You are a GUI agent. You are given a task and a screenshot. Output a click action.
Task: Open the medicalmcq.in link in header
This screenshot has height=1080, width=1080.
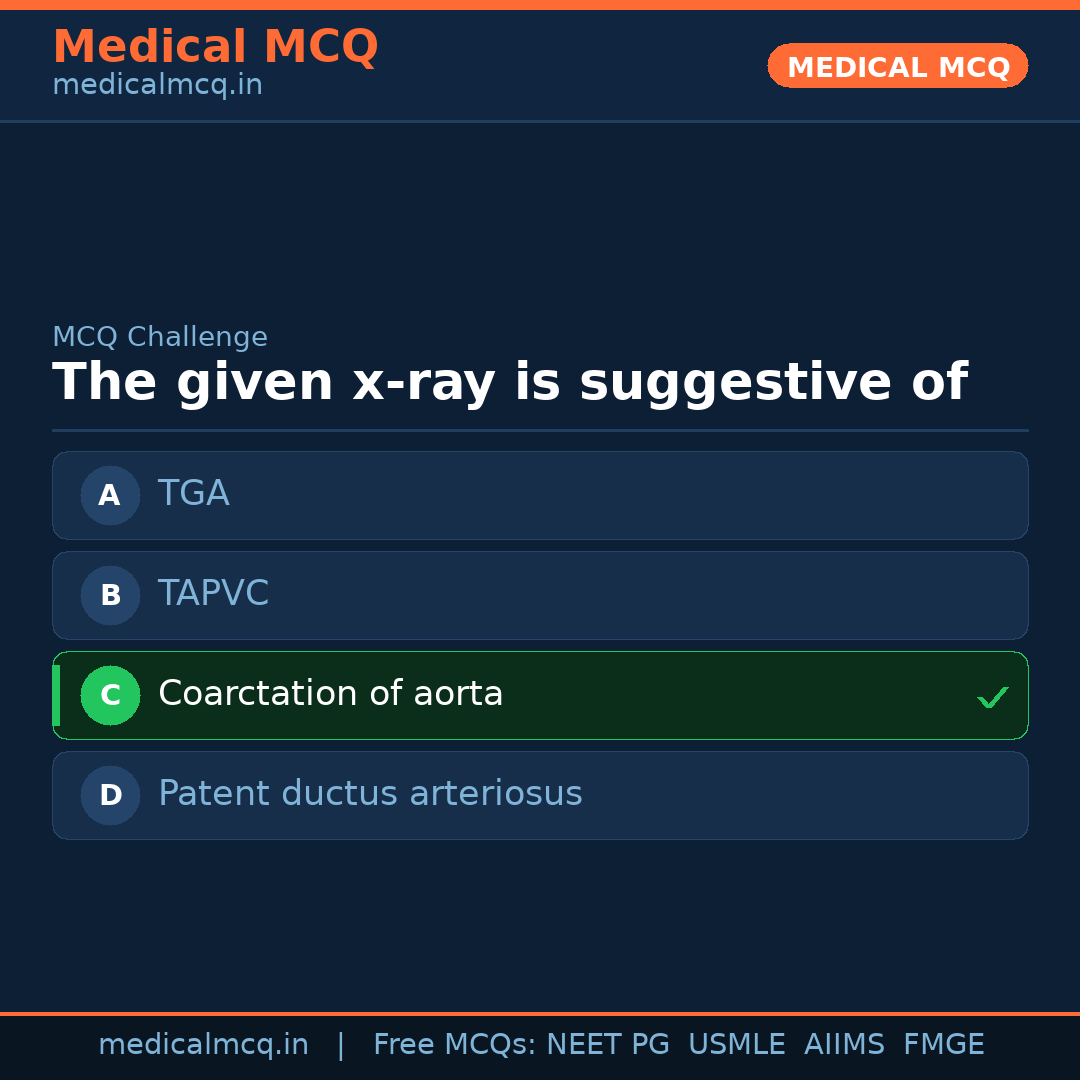tap(157, 84)
